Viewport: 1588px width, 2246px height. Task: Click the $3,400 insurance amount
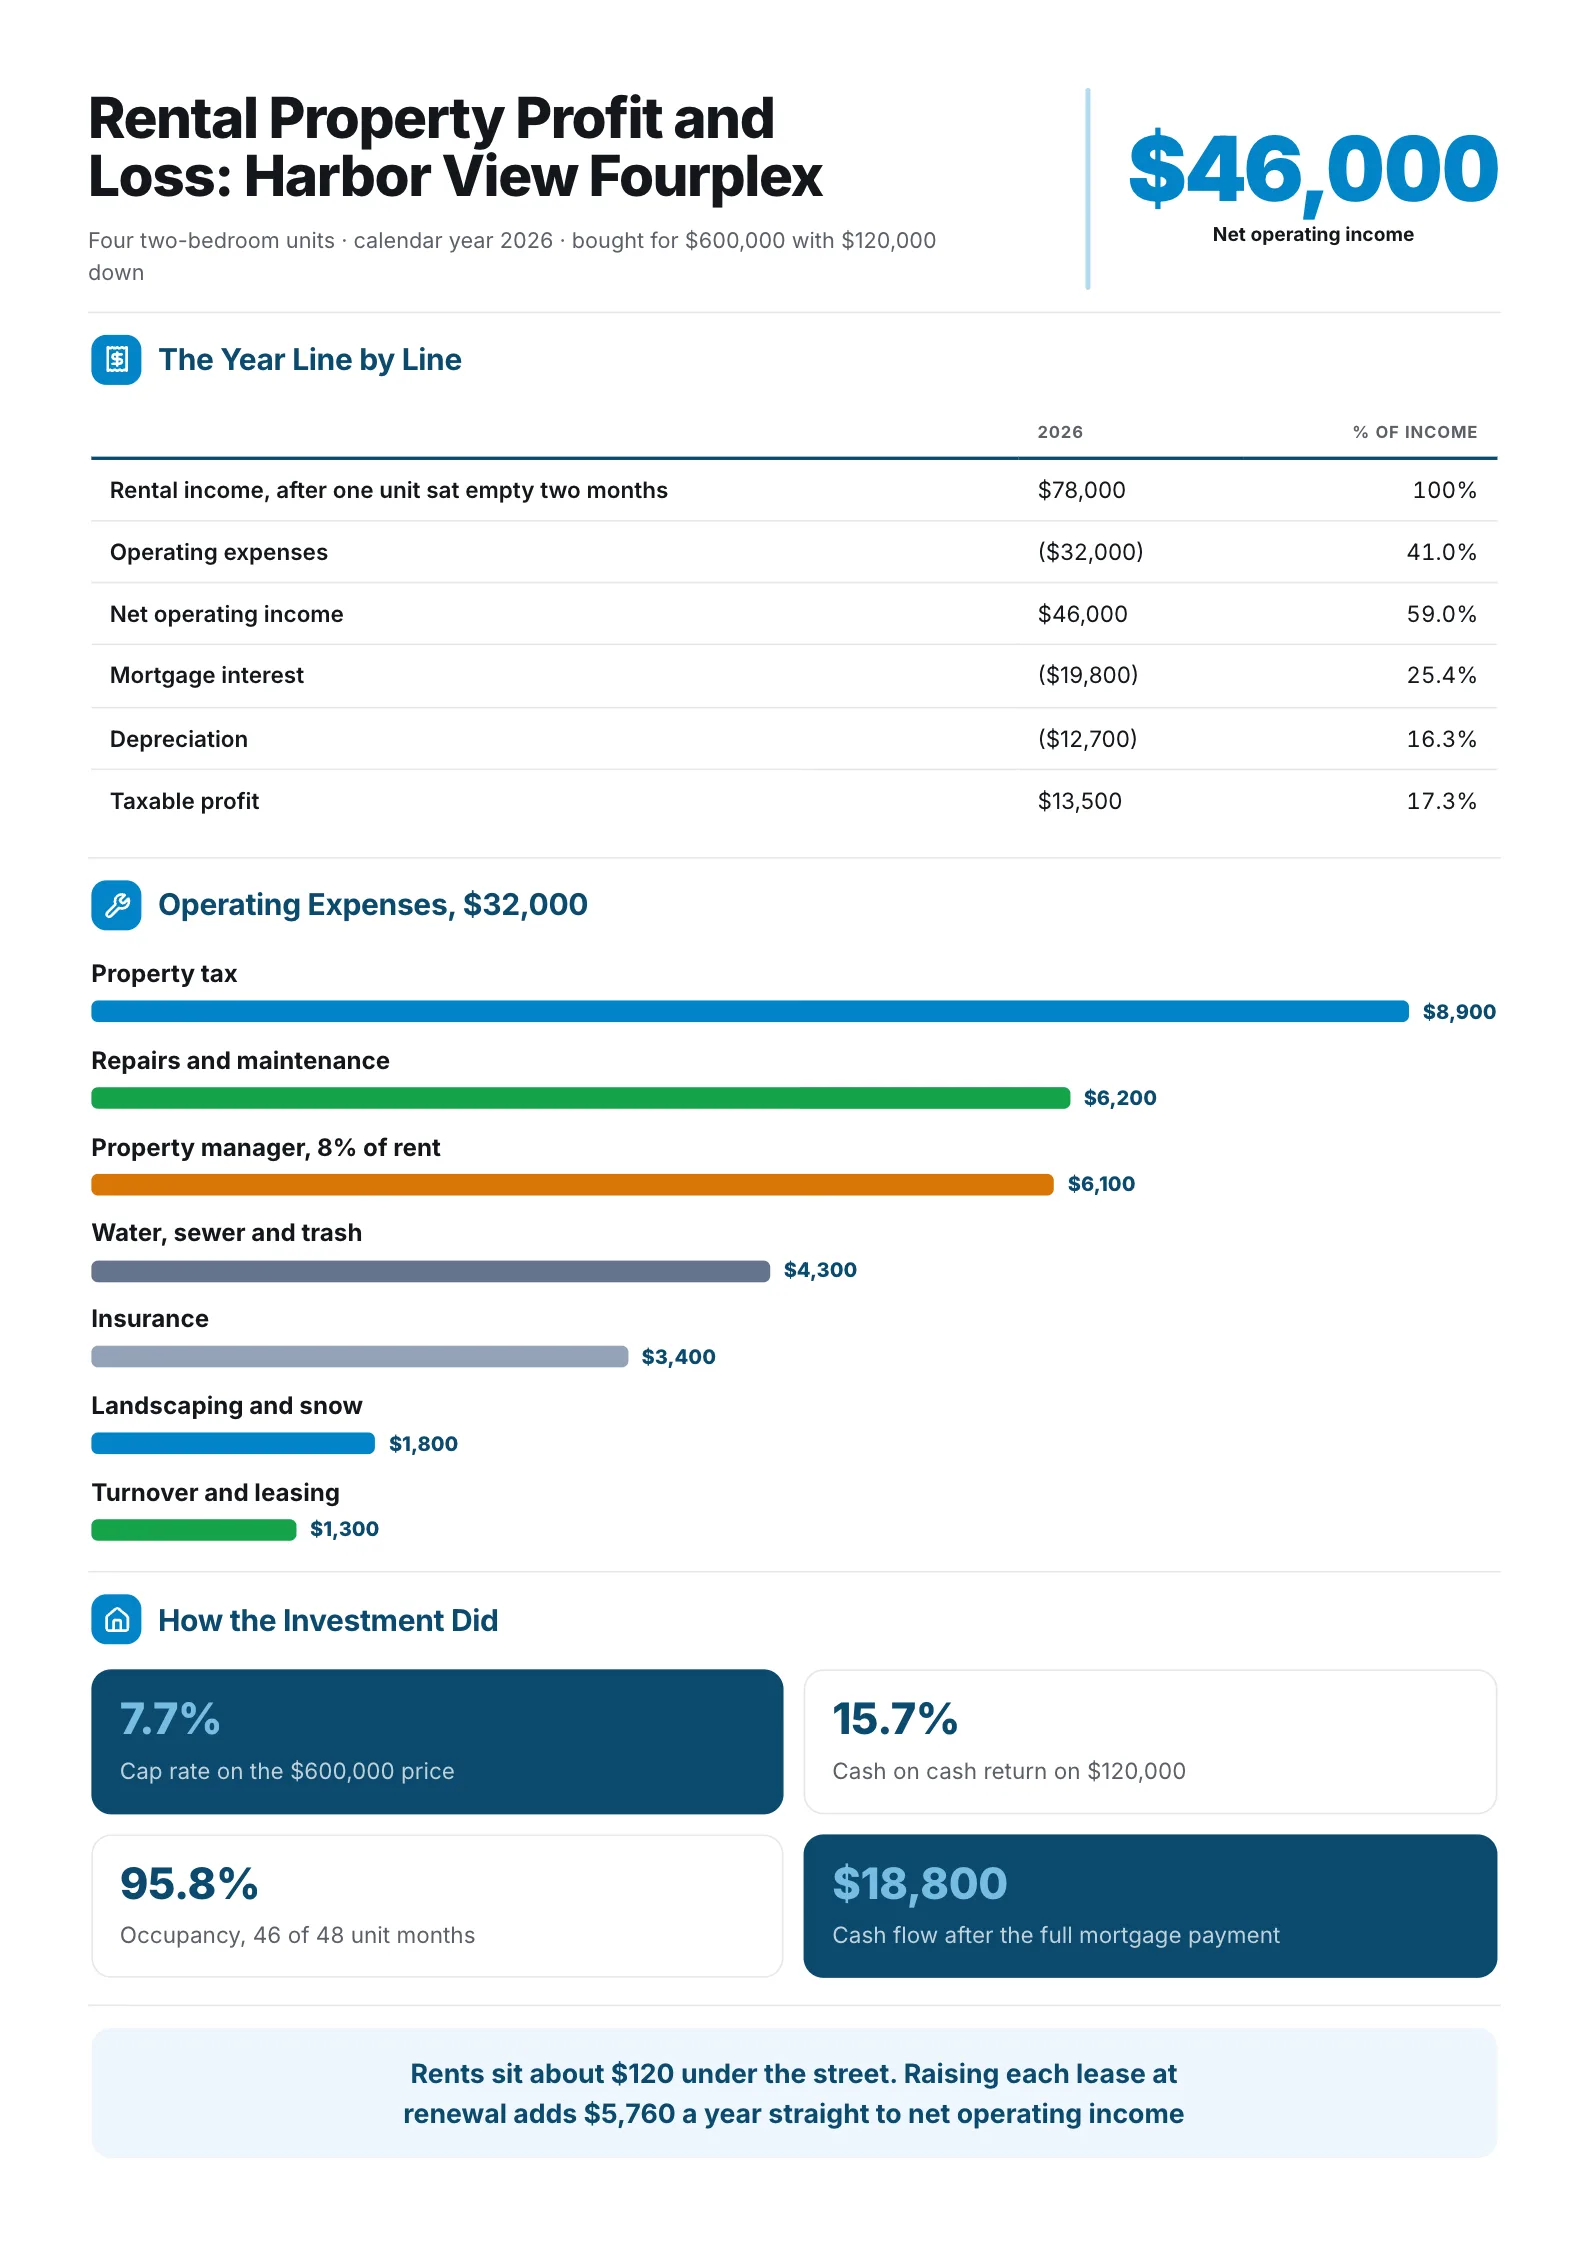pos(678,1357)
